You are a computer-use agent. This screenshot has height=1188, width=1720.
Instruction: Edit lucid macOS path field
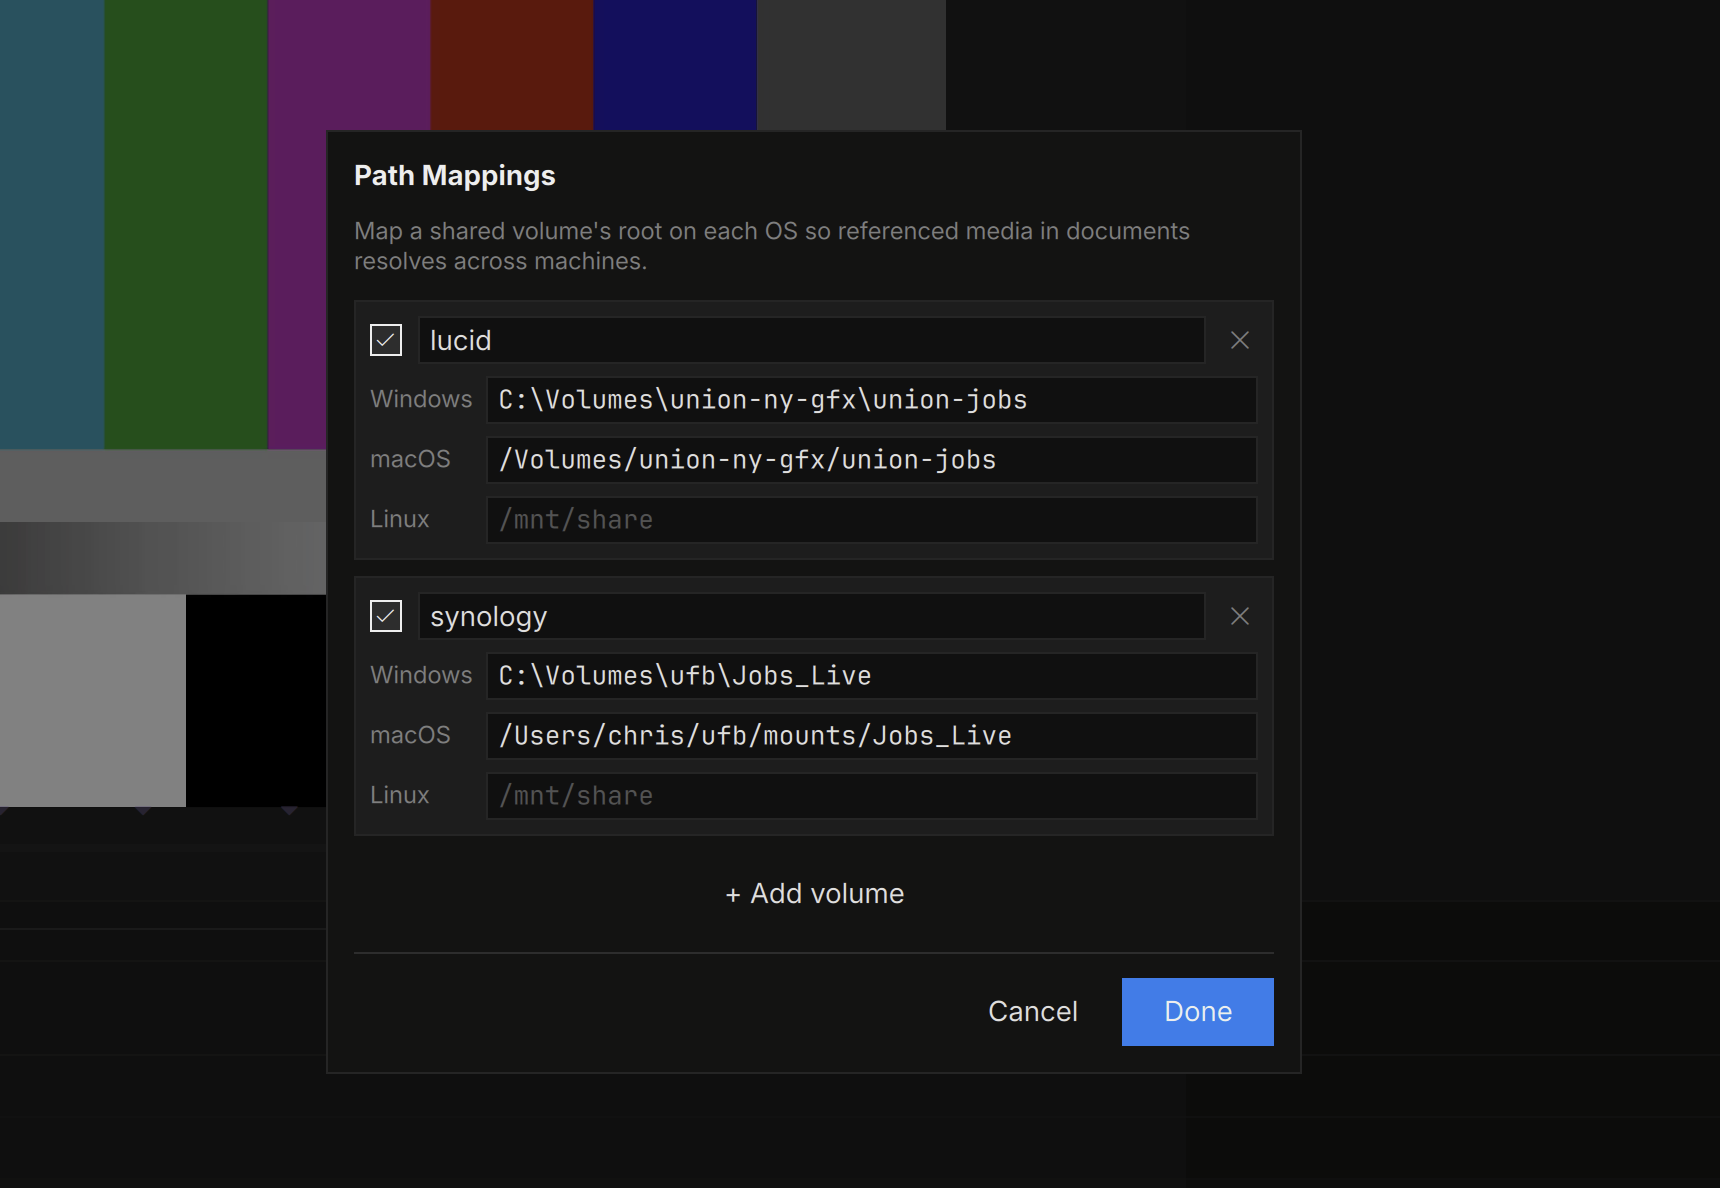tap(871, 460)
